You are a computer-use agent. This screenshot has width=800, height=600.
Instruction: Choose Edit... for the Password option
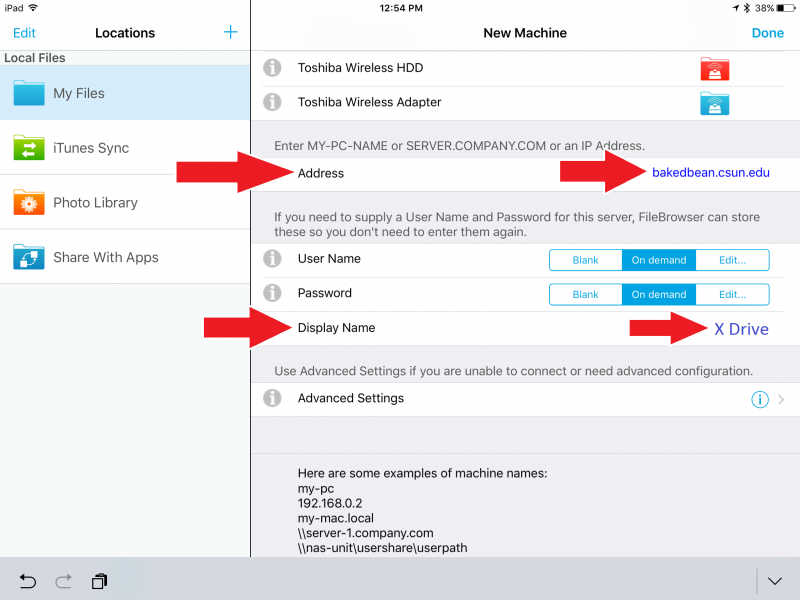(x=732, y=295)
